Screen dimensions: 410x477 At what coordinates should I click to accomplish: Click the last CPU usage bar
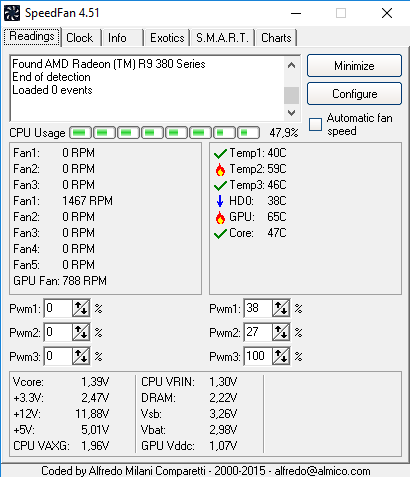click(x=248, y=133)
